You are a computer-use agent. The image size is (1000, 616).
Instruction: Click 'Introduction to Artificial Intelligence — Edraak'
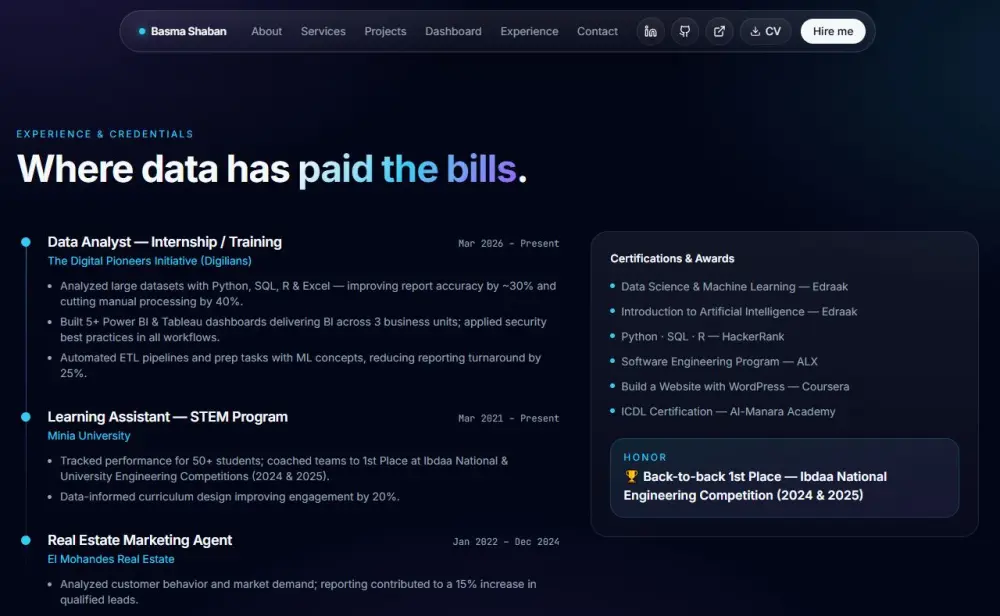(739, 311)
